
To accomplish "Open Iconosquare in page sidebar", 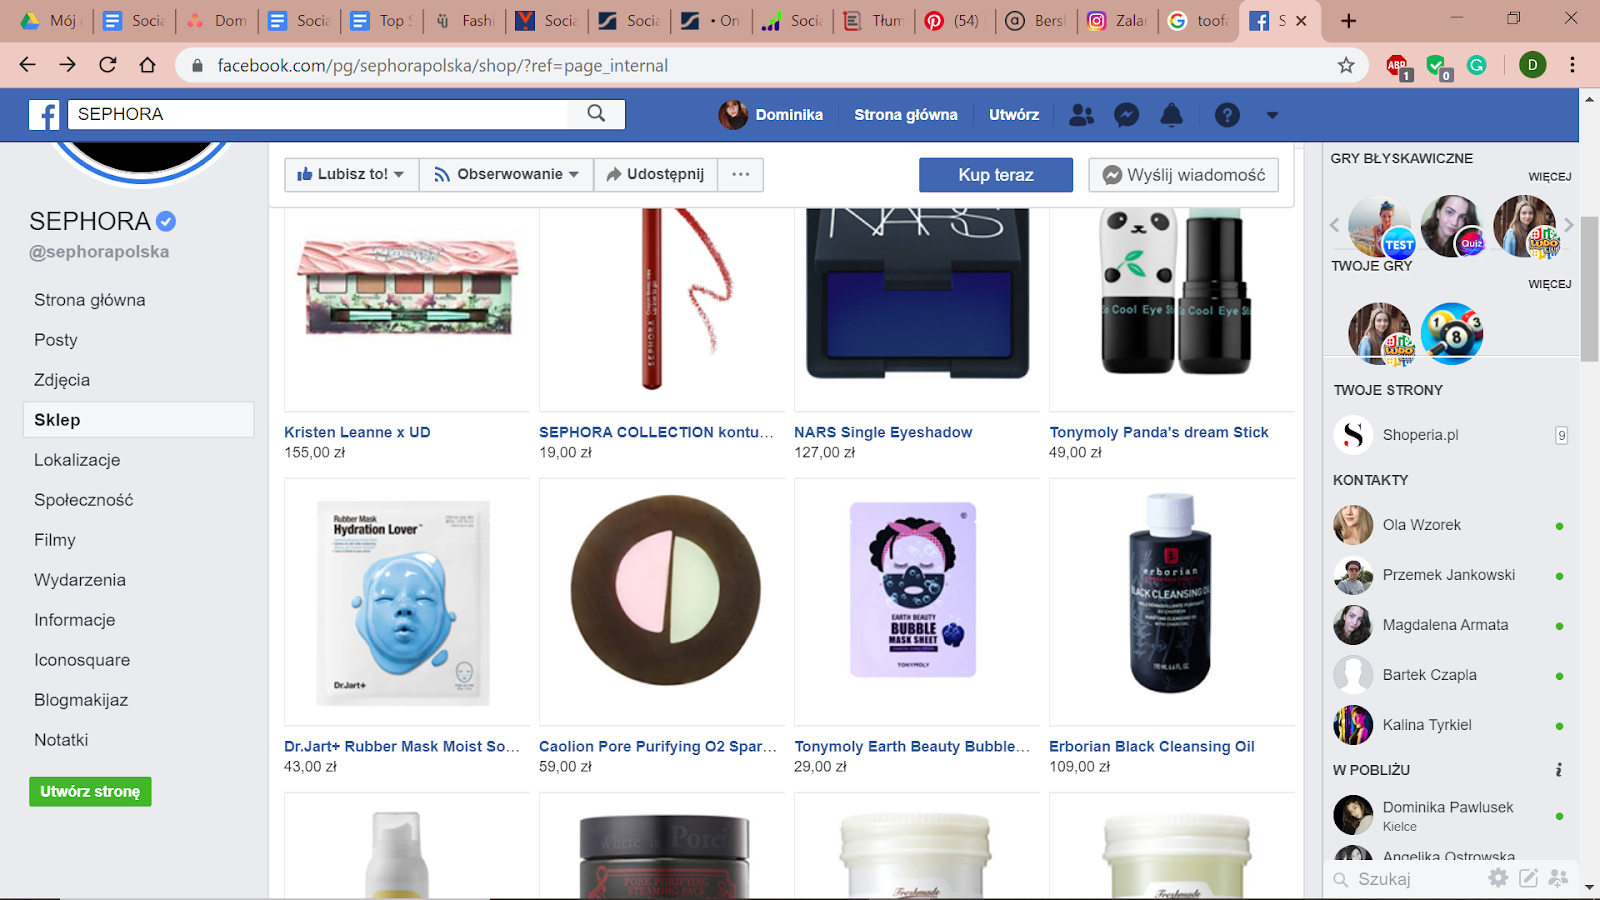I will (82, 660).
